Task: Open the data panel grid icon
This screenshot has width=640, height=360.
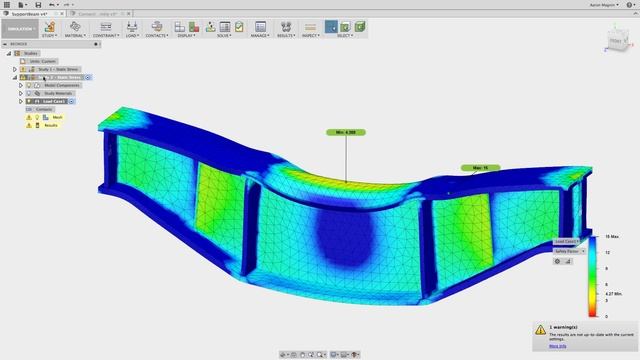Action: [x=7, y=4]
